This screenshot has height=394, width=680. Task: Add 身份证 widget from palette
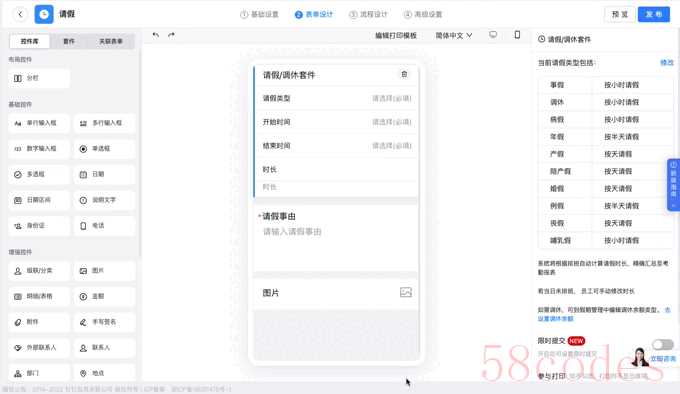click(39, 226)
